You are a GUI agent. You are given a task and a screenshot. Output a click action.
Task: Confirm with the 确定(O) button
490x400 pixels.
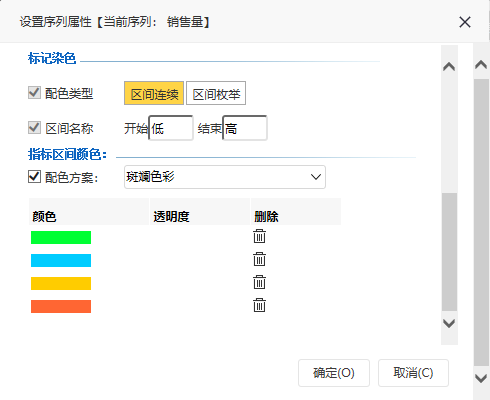tap(334, 373)
